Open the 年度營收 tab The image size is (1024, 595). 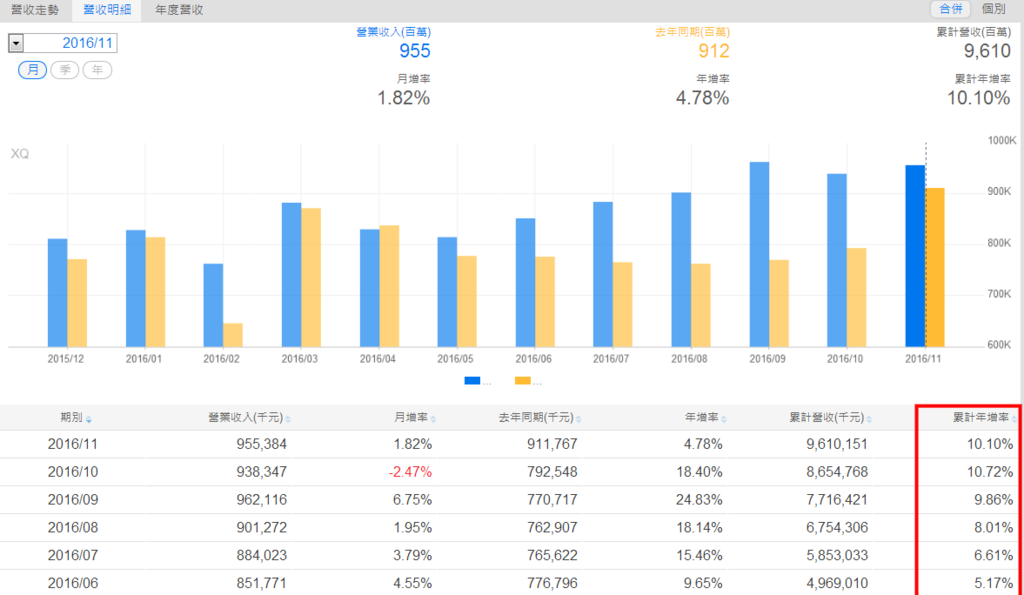pyautogui.click(x=179, y=10)
